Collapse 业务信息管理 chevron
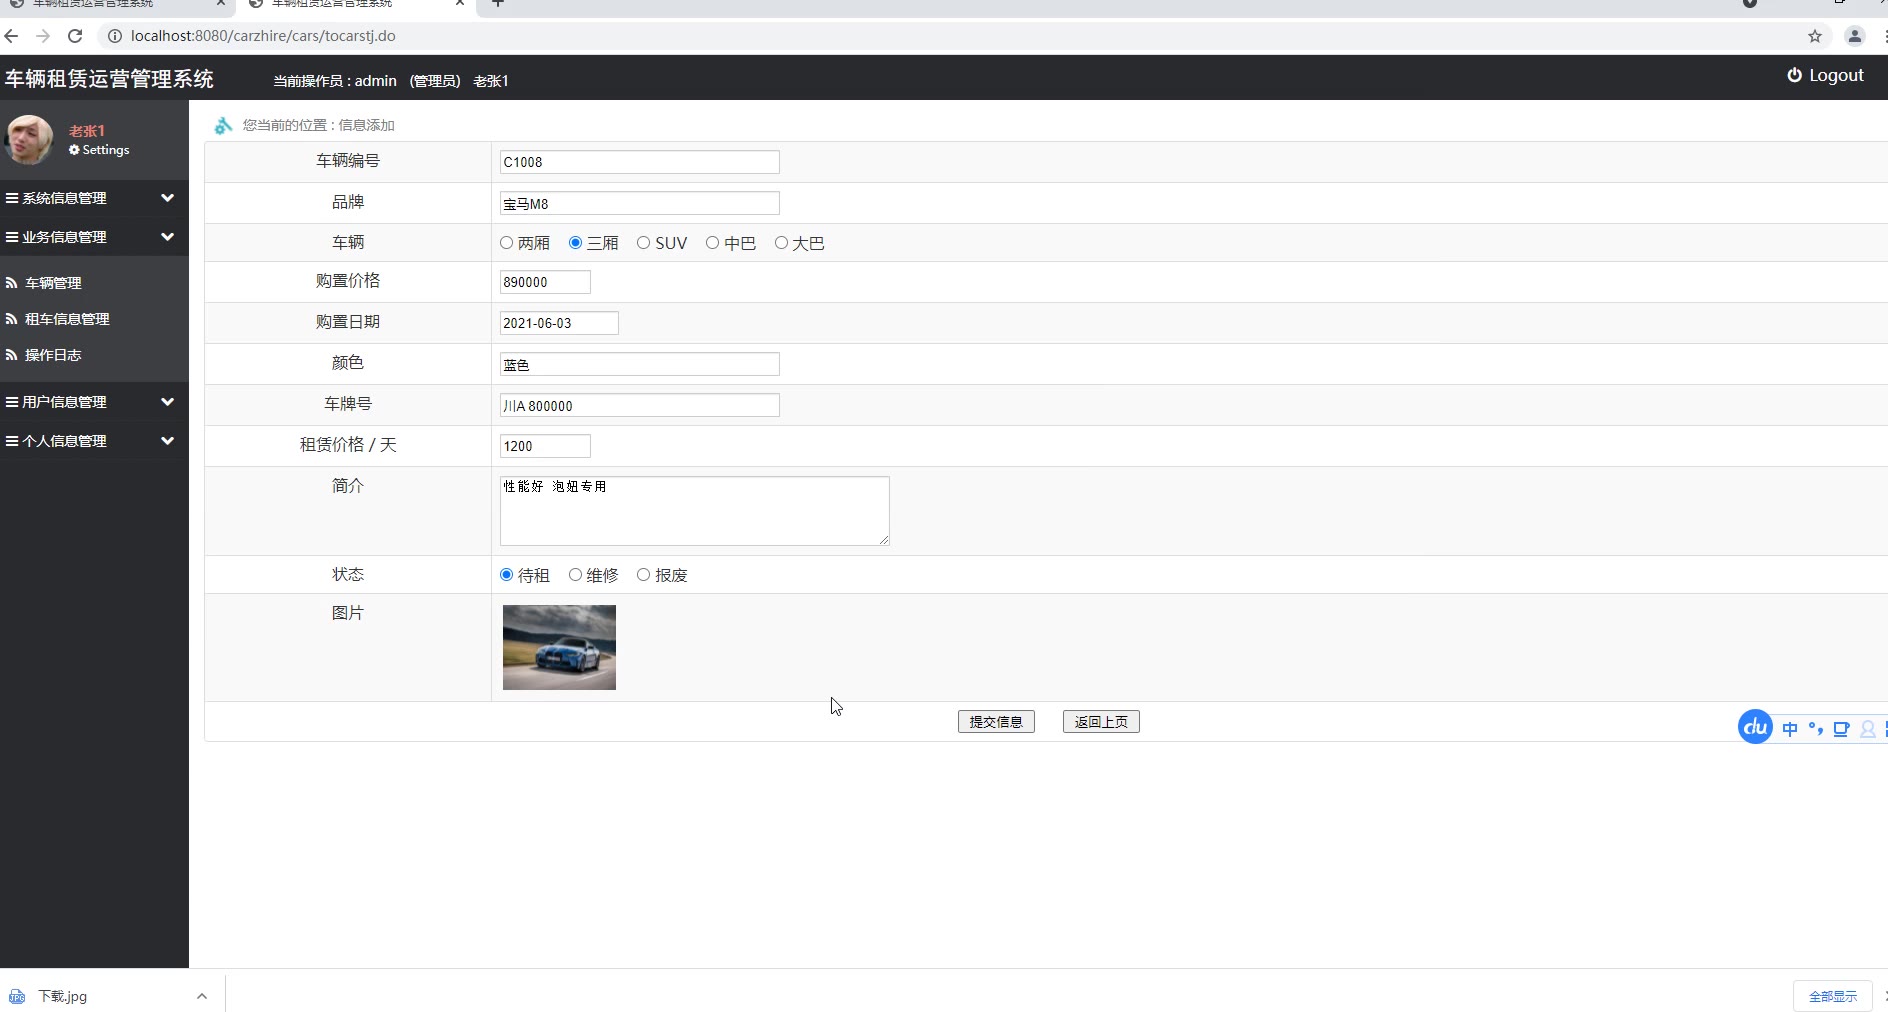Screen dimensions: 1888x1012 (167, 237)
